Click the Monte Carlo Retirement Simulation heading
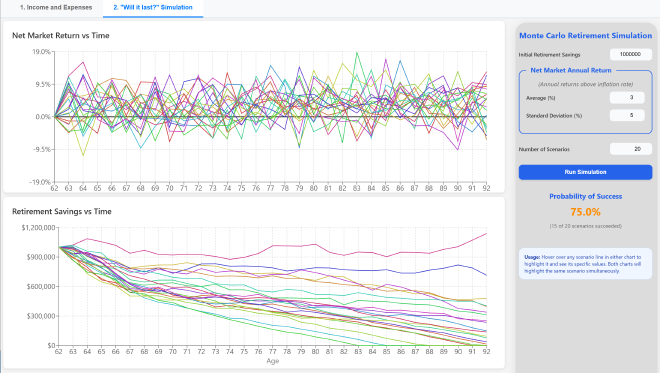 pos(585,36)
